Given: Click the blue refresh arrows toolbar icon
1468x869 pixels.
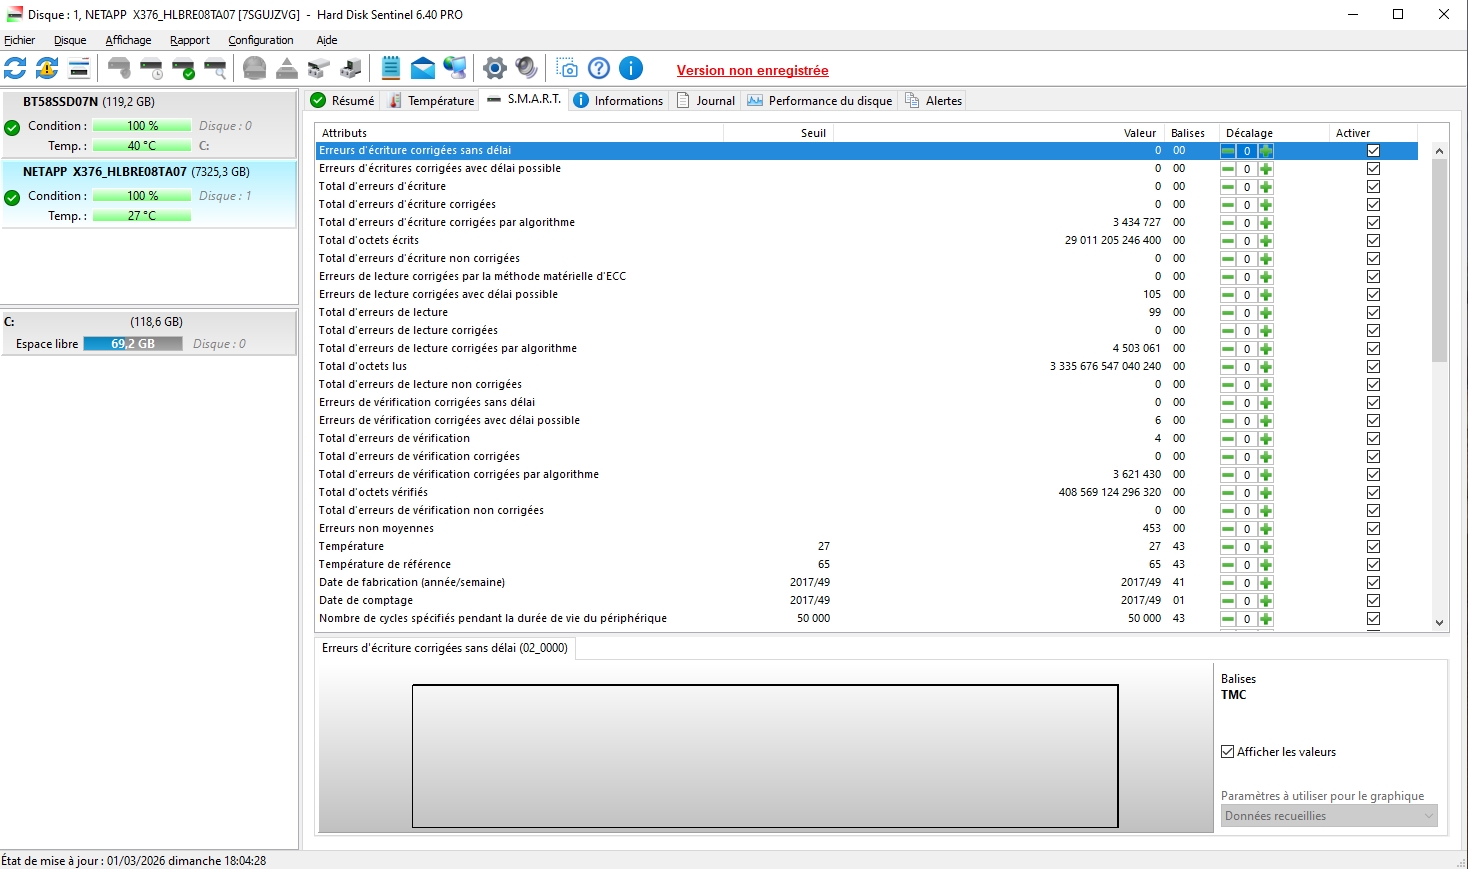Looking at the screenshot, I should [15, 68].
